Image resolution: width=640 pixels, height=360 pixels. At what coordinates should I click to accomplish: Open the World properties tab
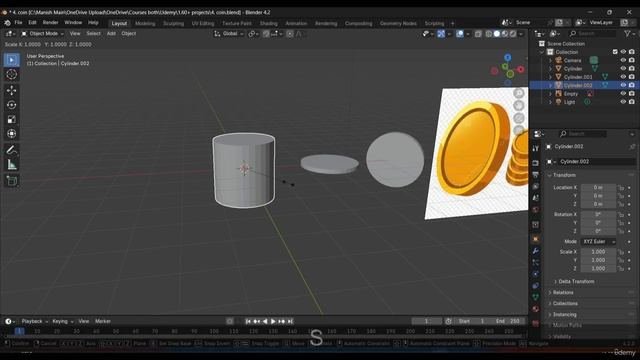coord(536,210)
